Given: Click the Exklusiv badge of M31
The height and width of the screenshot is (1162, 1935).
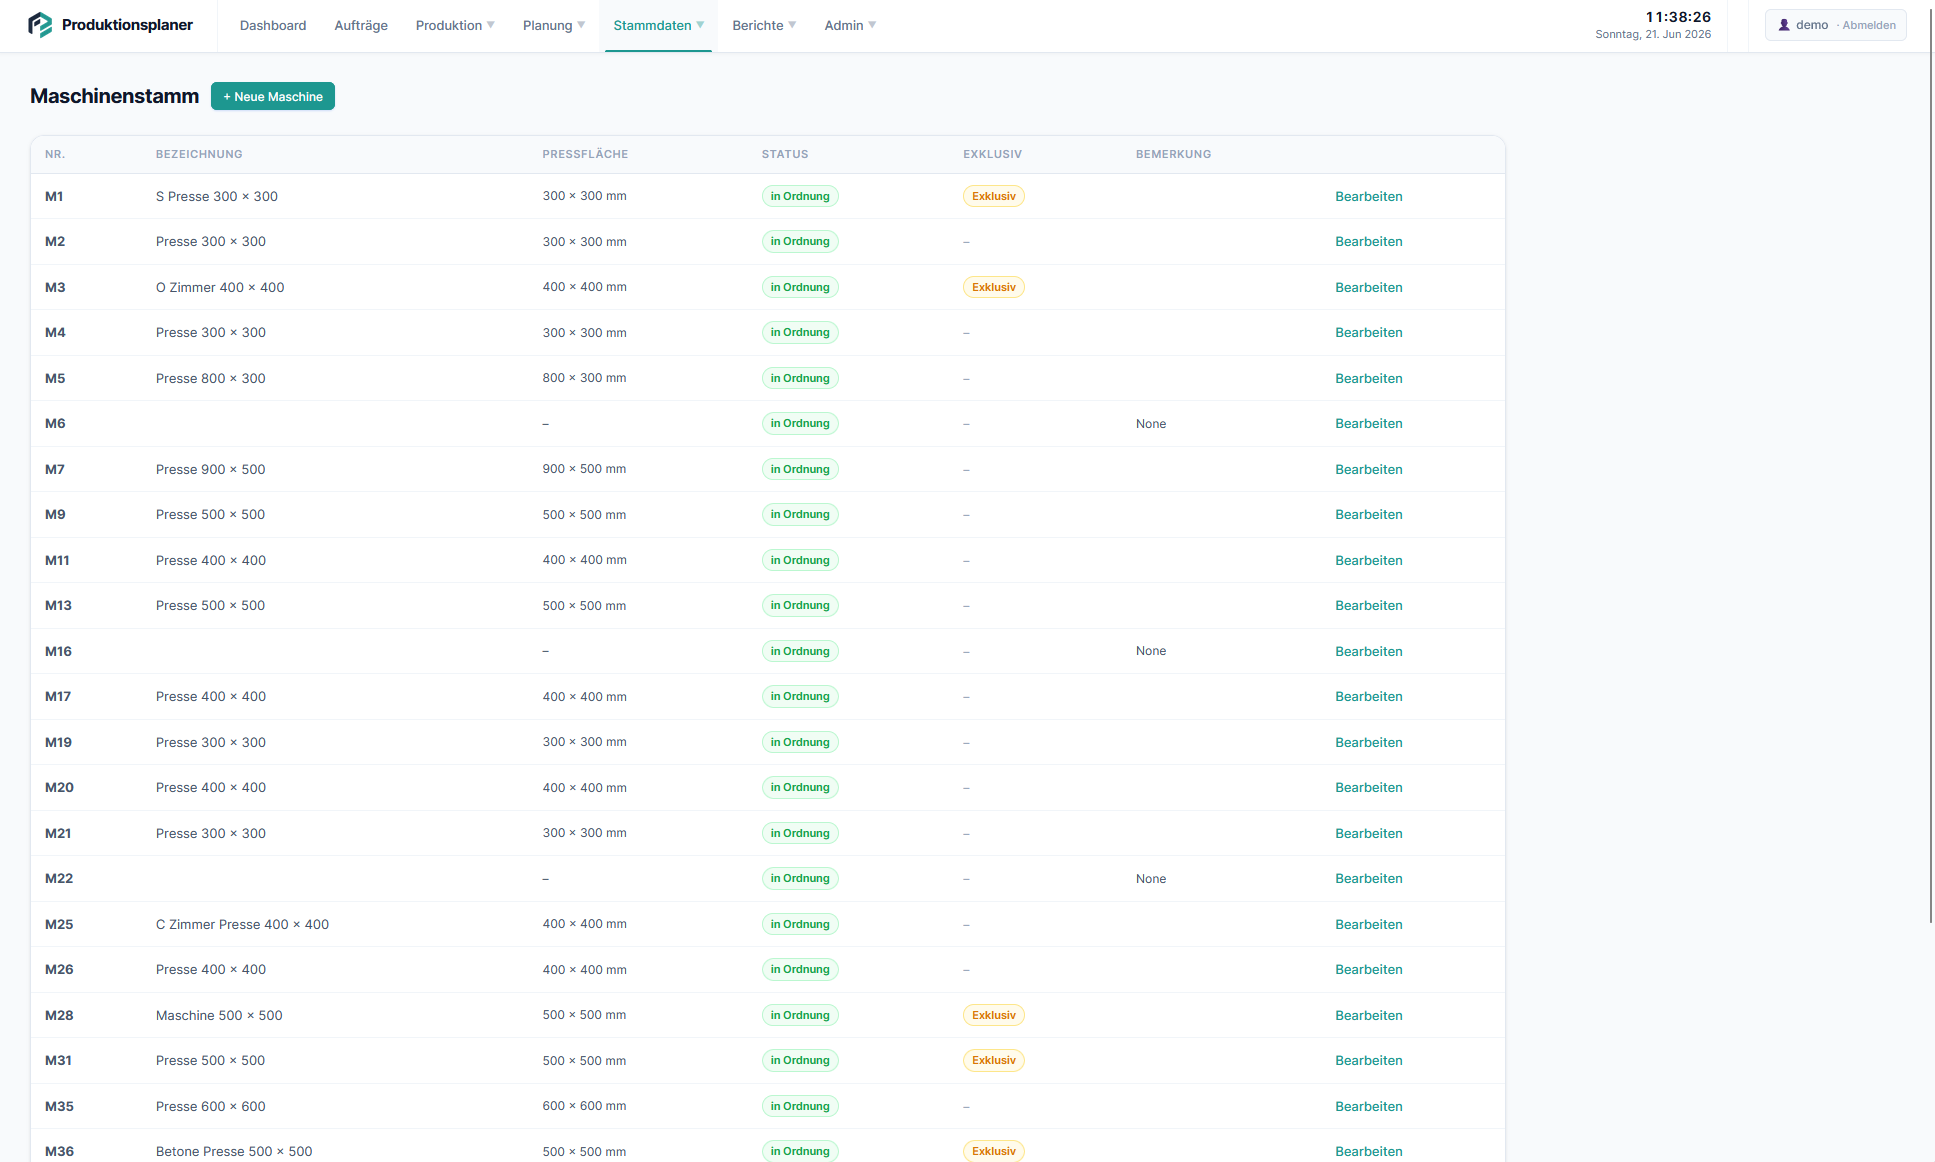Looking at the screenshot, I should point(993,1060).
